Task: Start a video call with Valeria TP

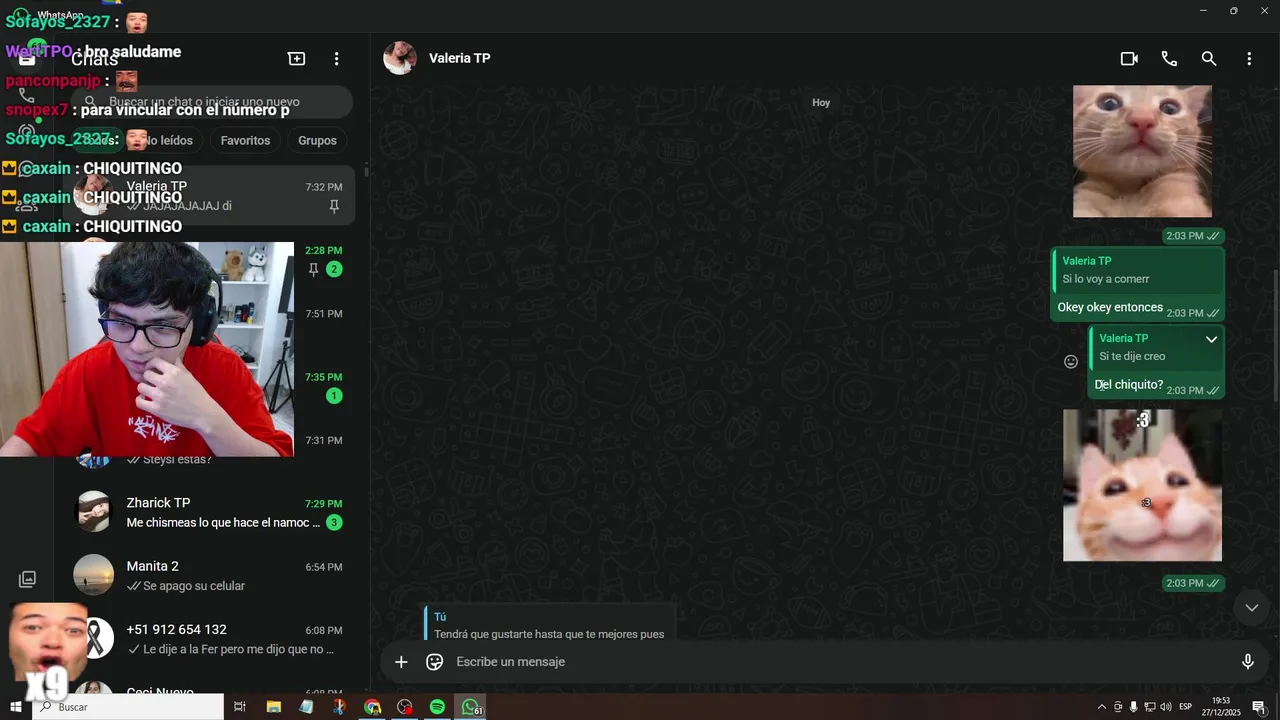Action: click(1129, 59)
